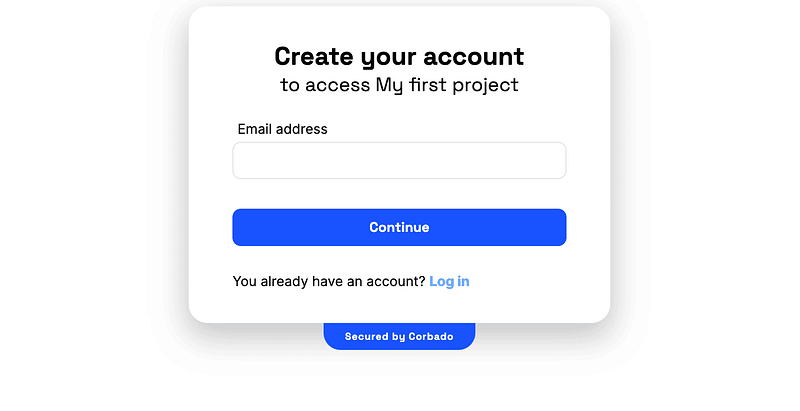This screenshot has width=800, height=411.
Task: Click the My first project subtitle
Action: click(446, 85)
